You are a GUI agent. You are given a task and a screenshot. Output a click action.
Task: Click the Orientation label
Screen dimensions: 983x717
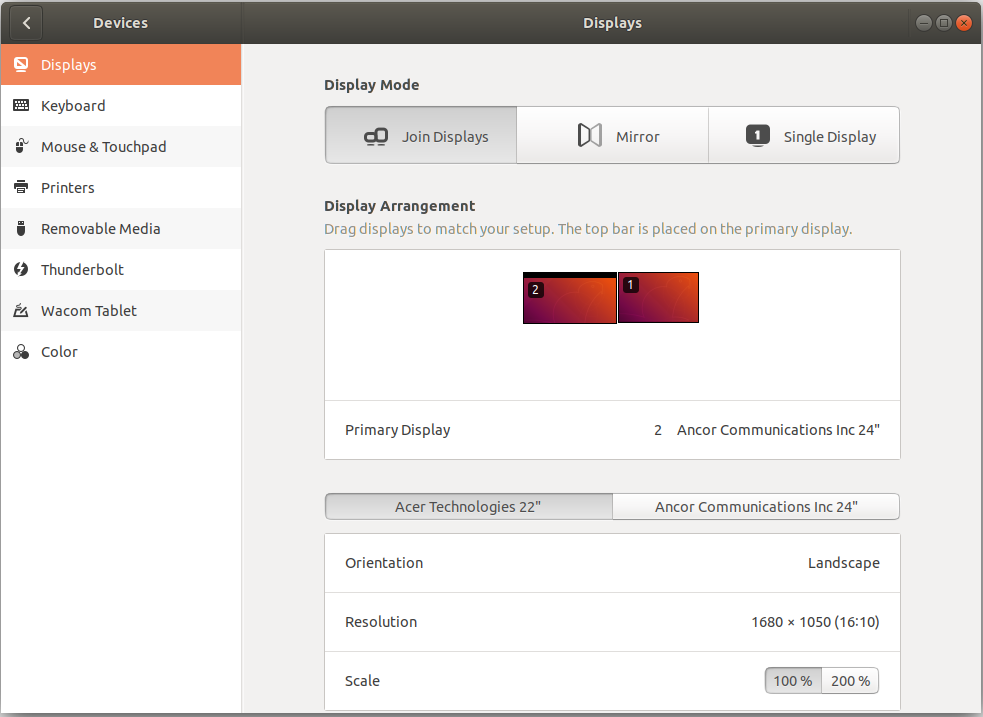[x=384, y=563]
